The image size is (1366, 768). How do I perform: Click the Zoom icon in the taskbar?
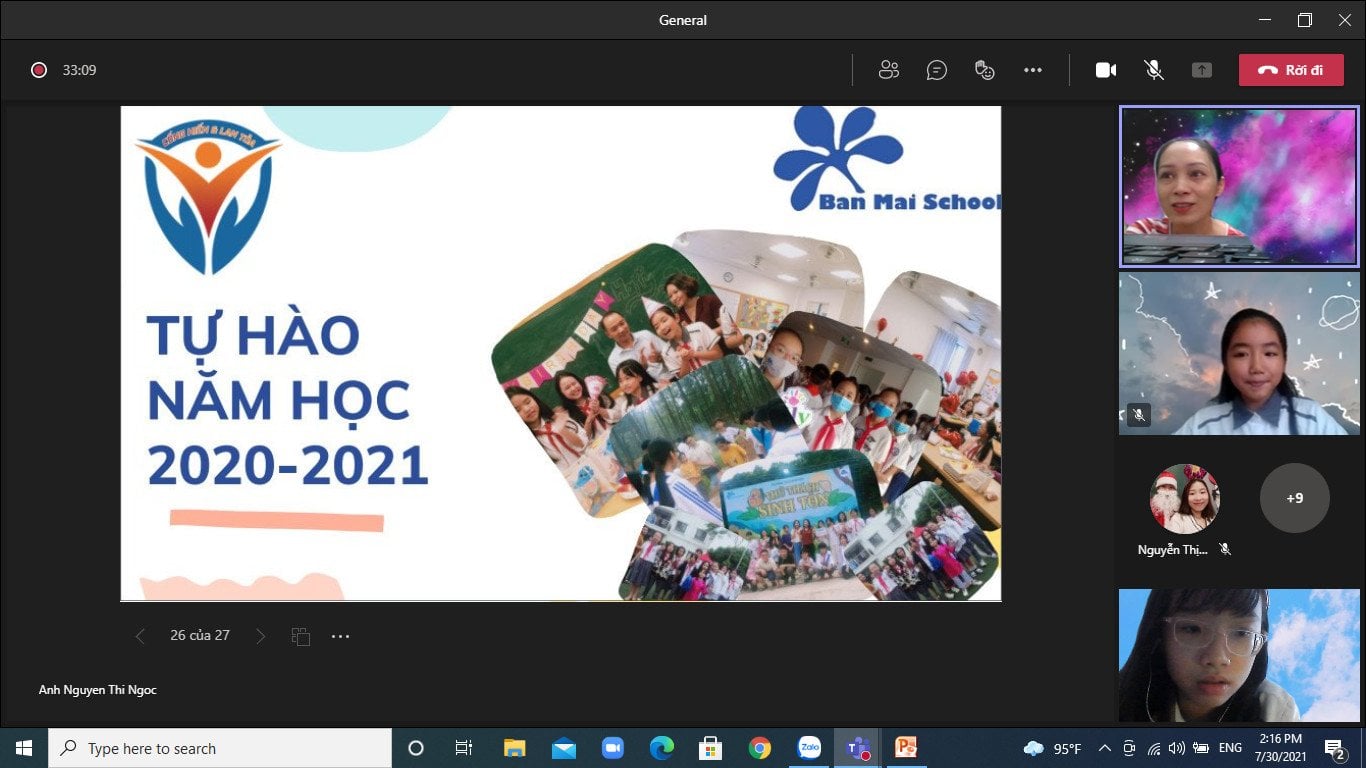[x=613, y=748]
